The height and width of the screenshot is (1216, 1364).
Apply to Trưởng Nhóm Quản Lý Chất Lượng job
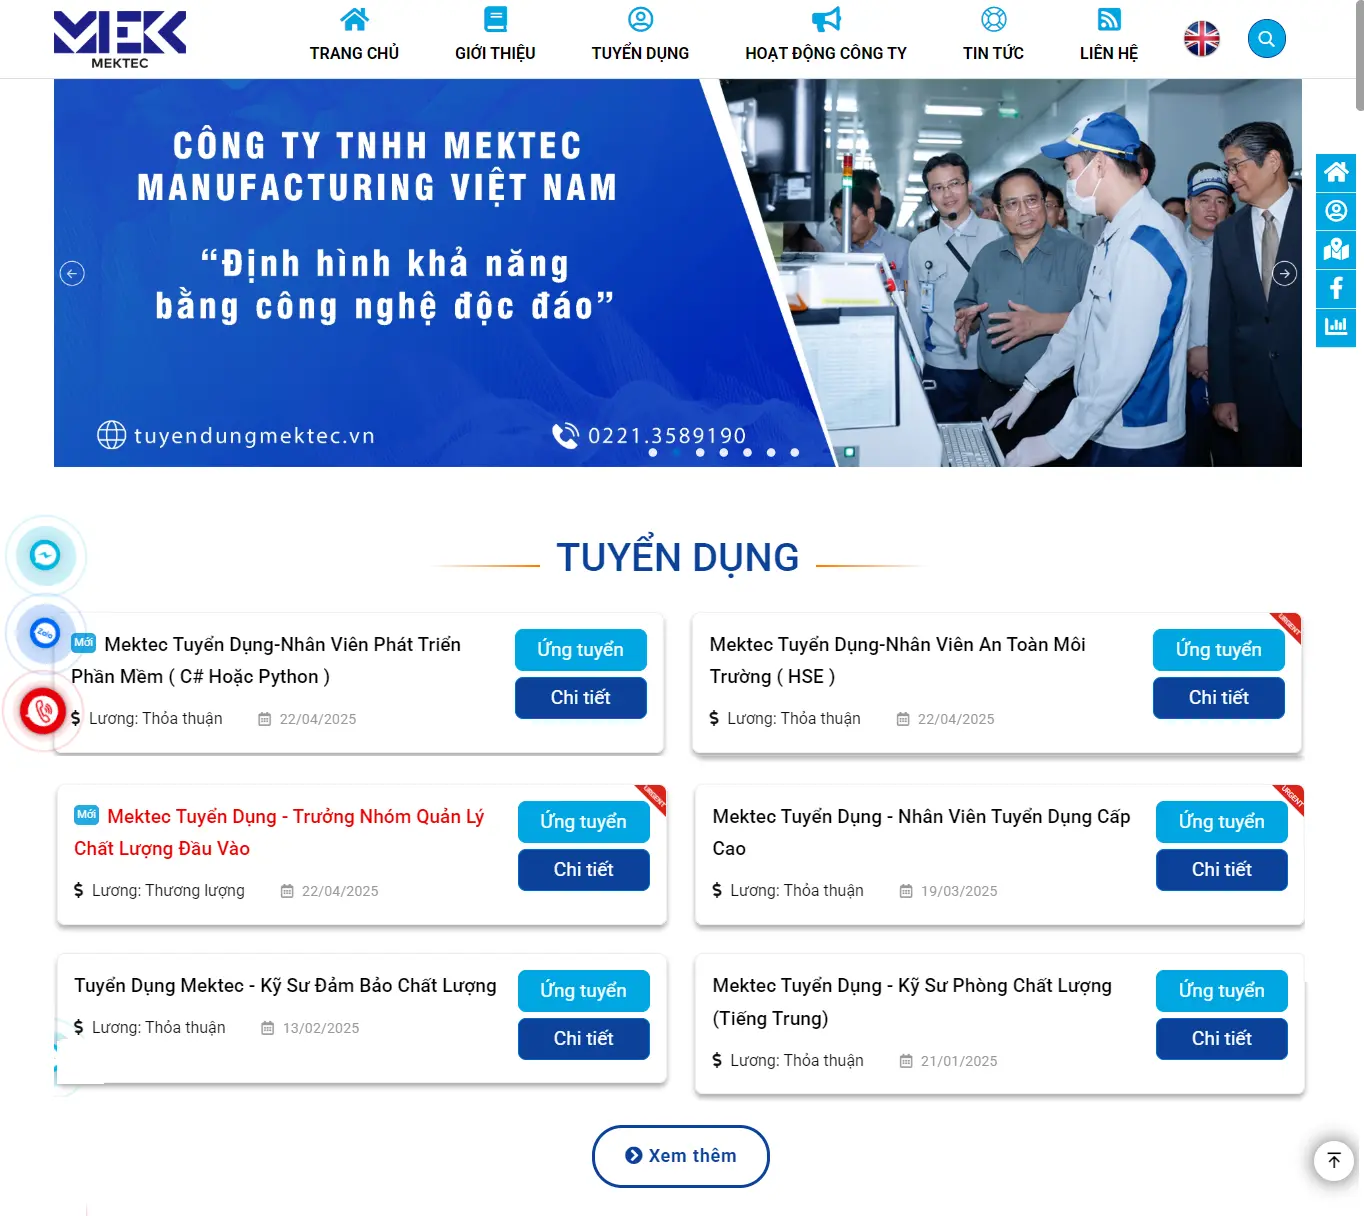coord(583,822)
